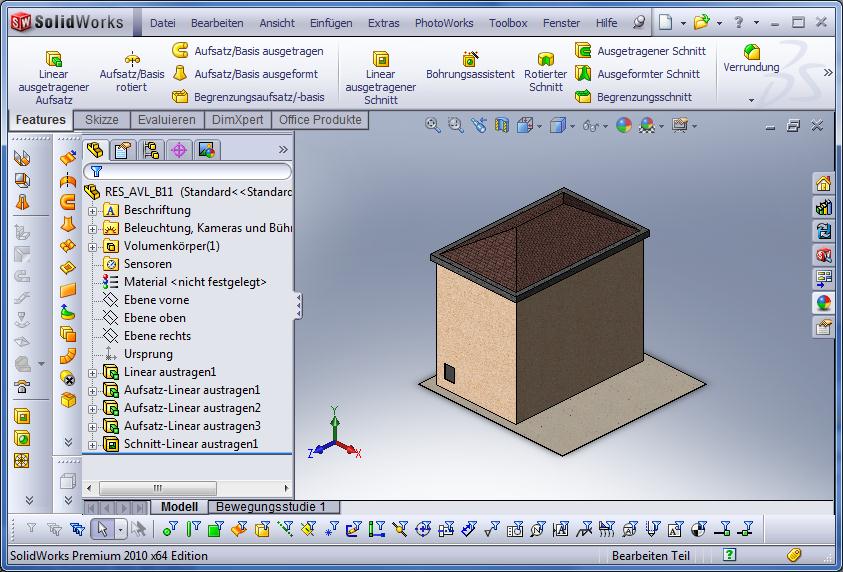Expand the Schnitt-Linear austragen1 feature
The width and height of the screenshot is (843, 572).
[93, 444]
